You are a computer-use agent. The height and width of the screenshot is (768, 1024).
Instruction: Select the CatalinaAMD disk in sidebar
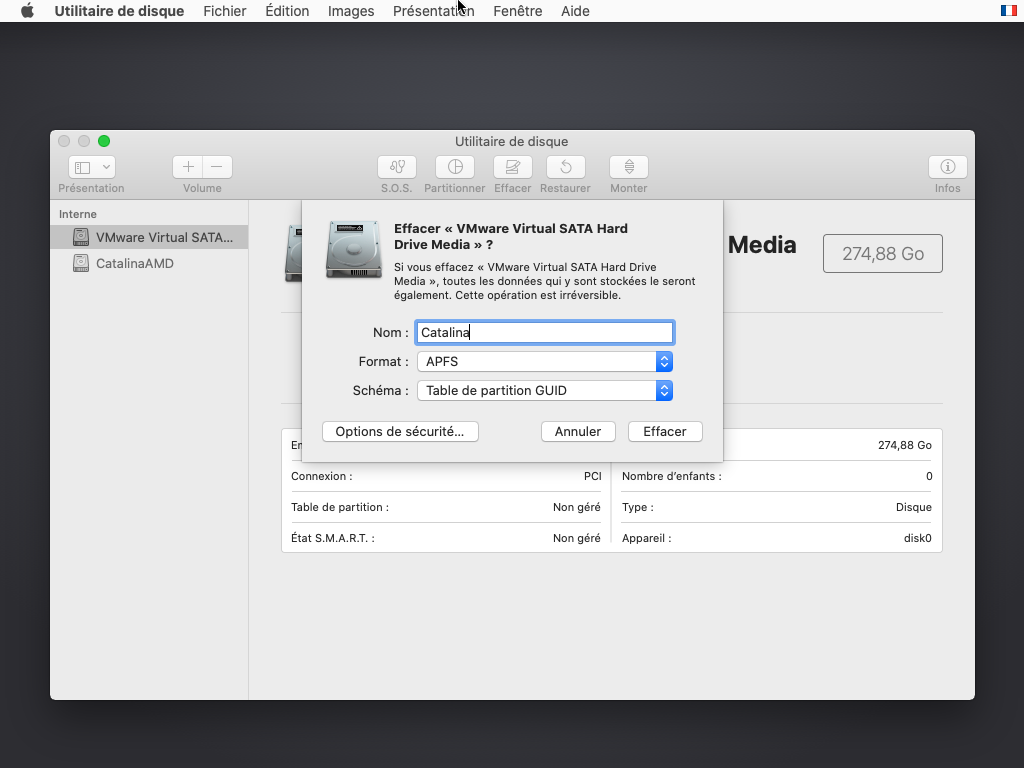149,263
